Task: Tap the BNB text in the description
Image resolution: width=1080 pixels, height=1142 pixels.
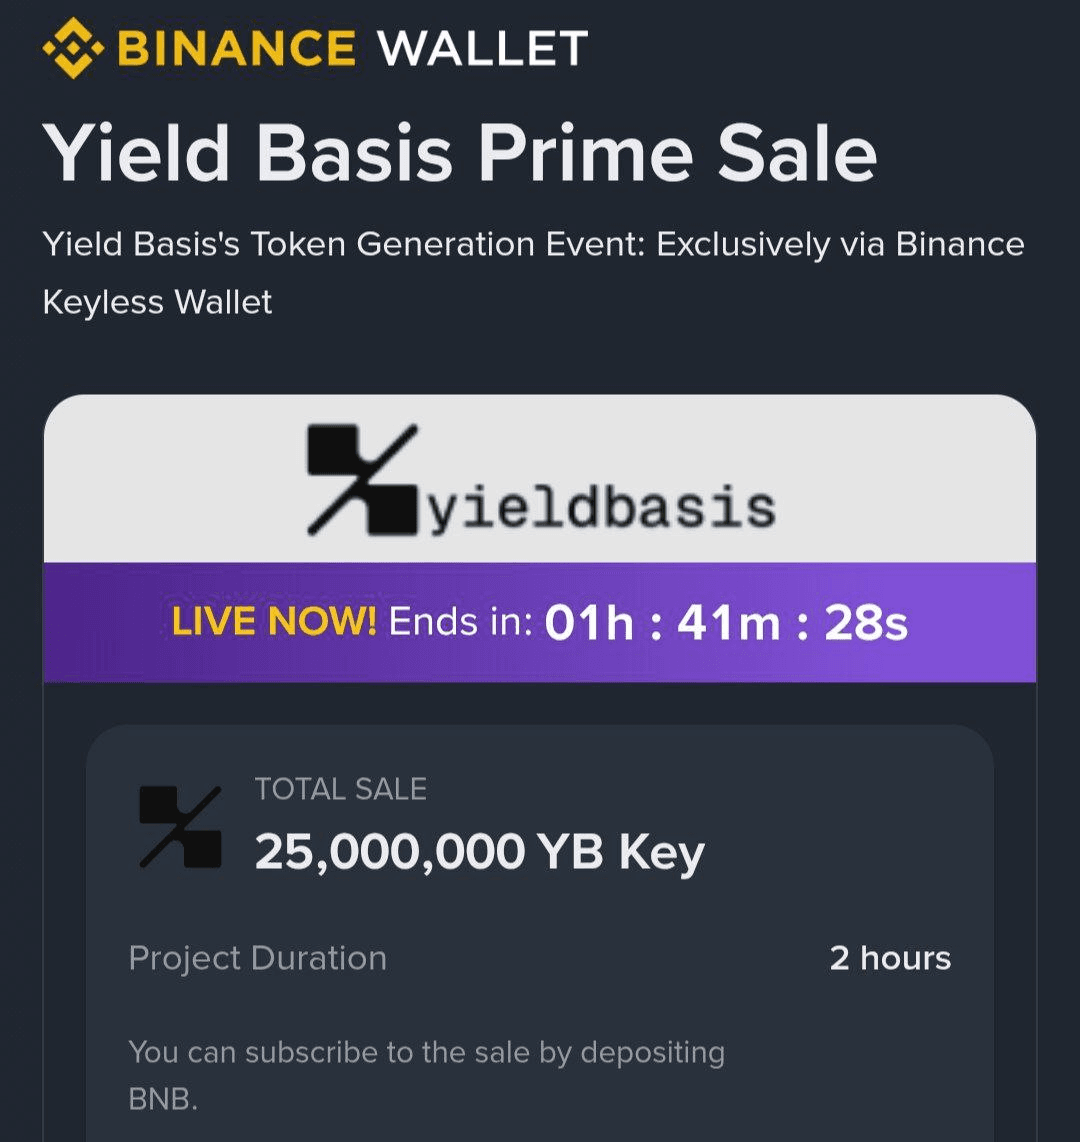Action: 163,1100
